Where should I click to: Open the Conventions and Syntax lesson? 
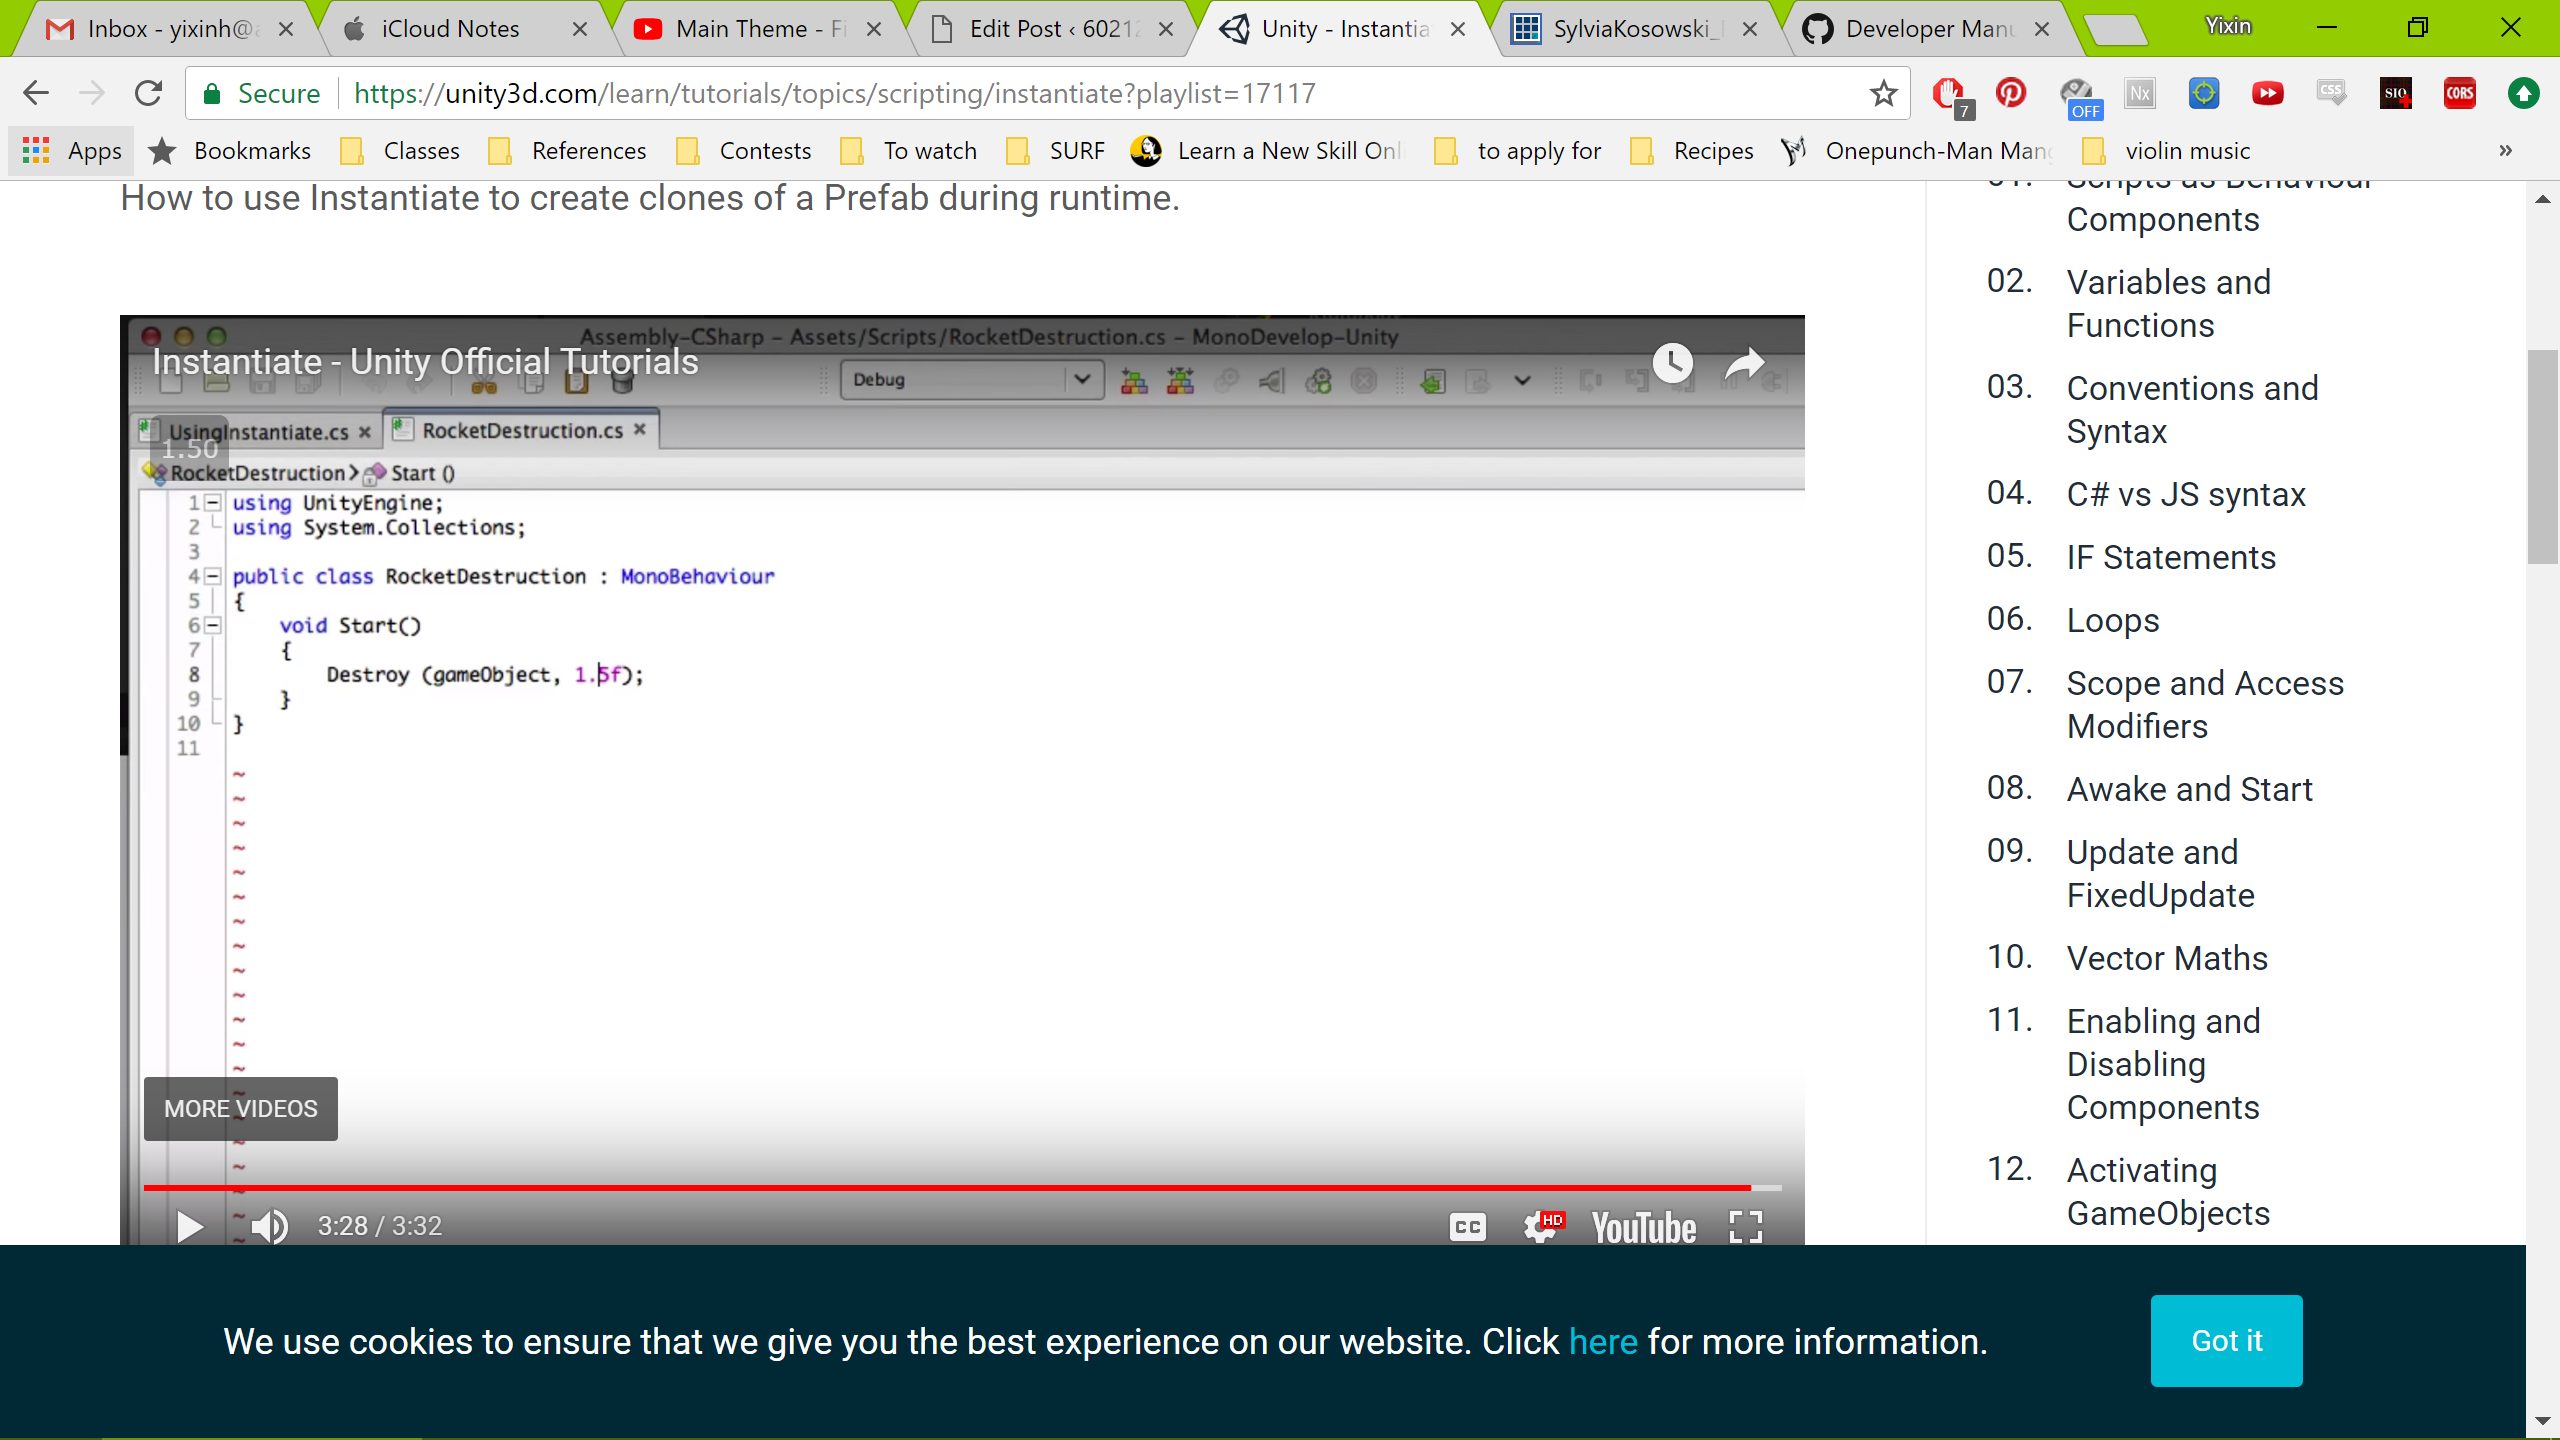point(2192,410)
